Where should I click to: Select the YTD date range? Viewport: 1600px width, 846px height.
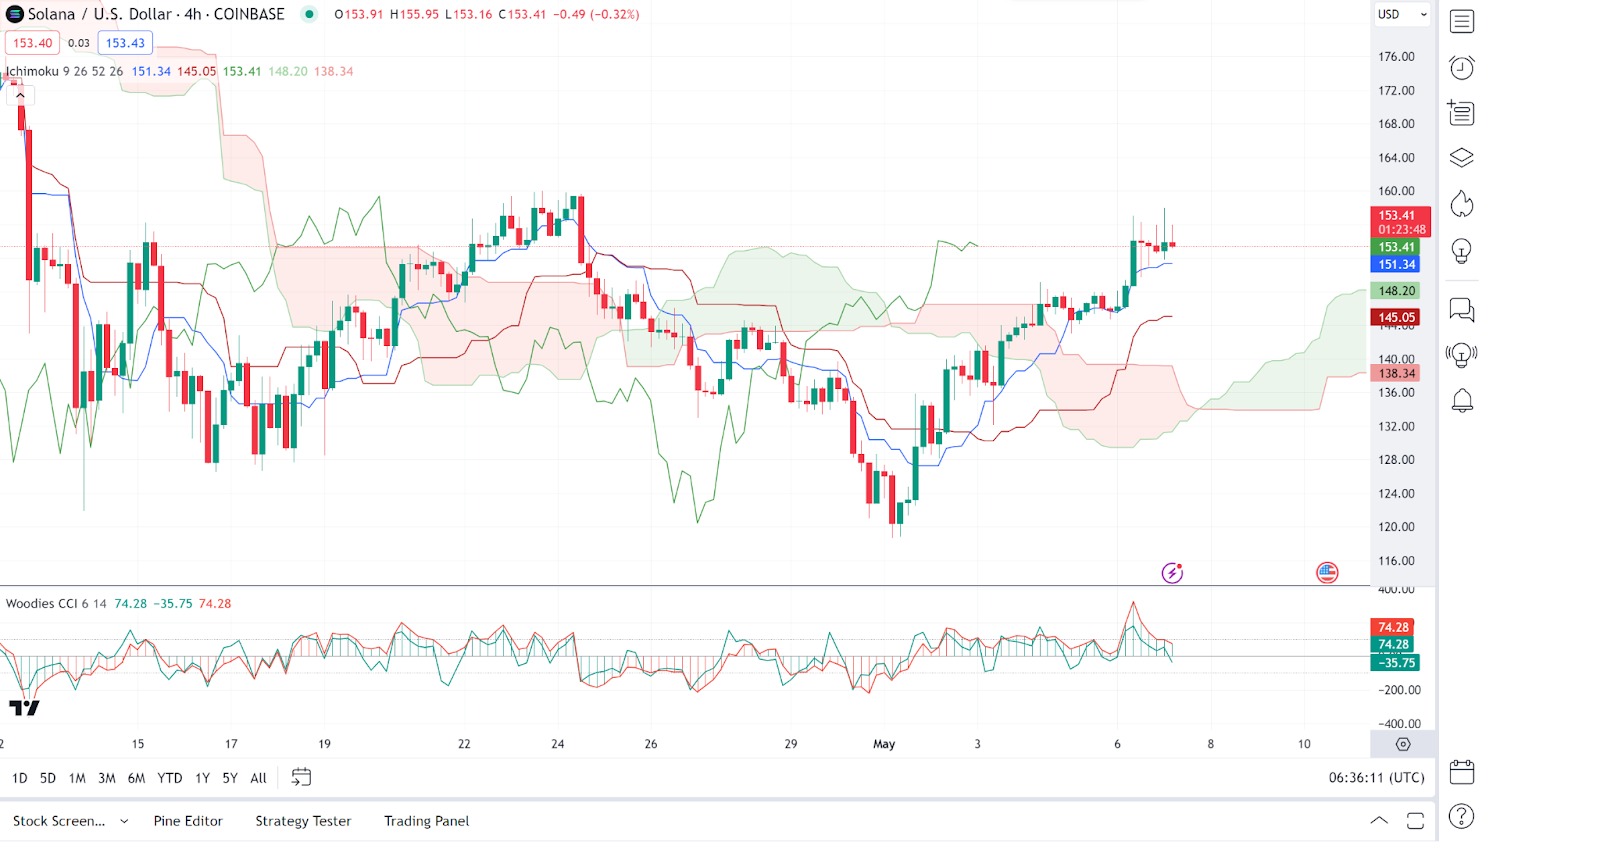tap(170, 778)
